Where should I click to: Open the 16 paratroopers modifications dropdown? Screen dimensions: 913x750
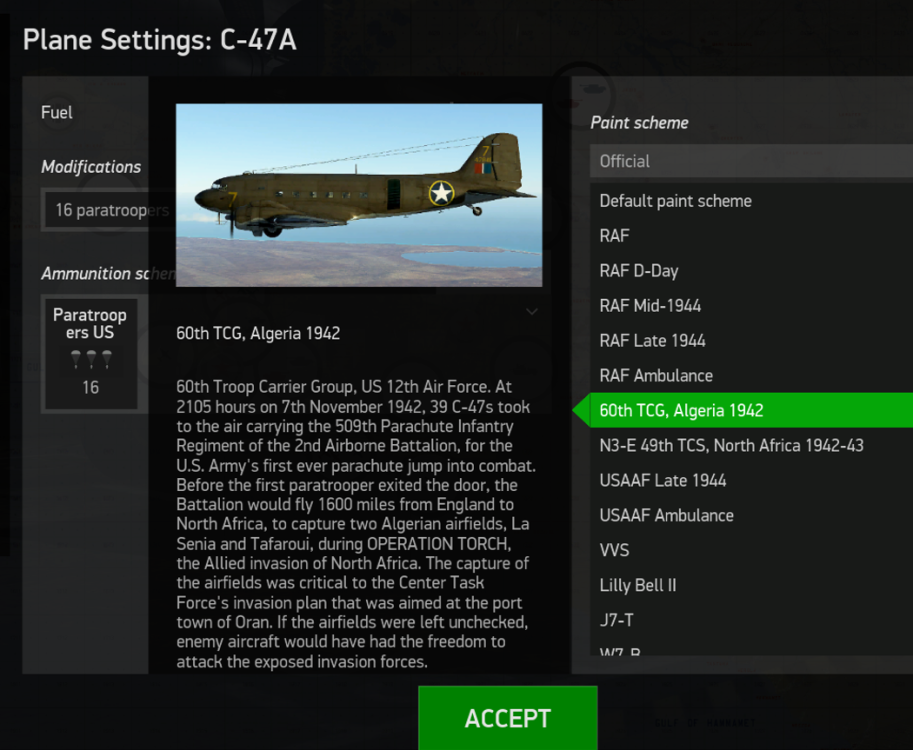click(x=95, y=211)
